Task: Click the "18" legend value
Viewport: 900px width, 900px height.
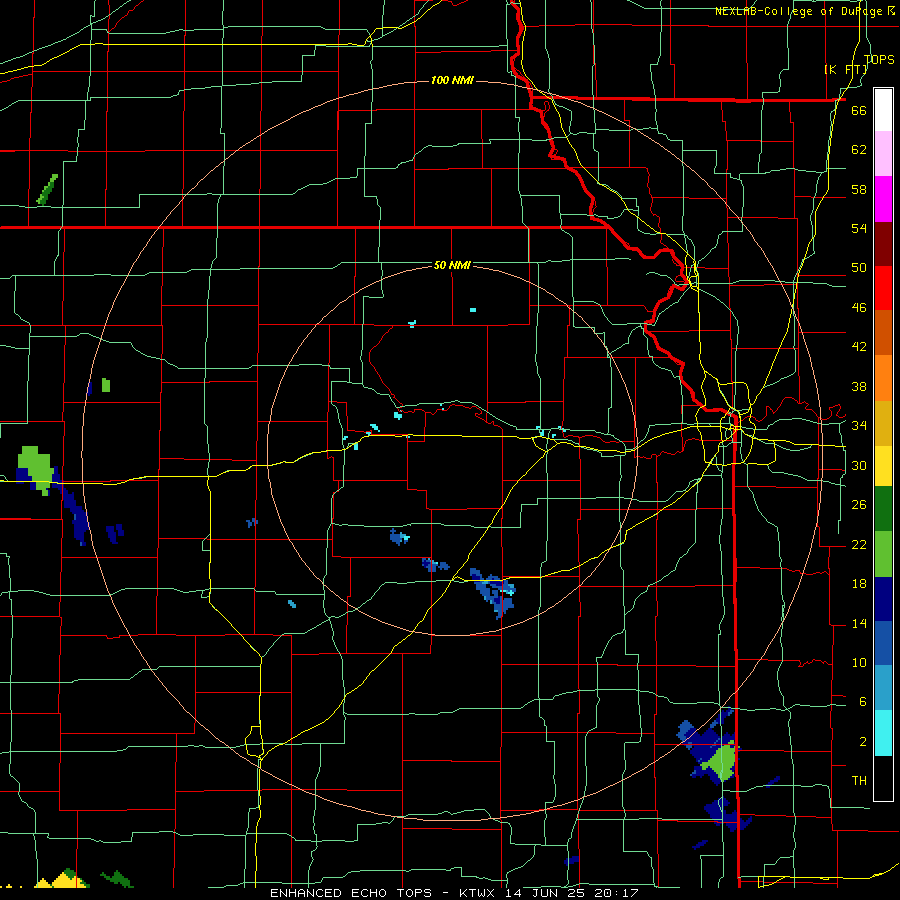Action: pyautogui.click(x=859, y=584)
